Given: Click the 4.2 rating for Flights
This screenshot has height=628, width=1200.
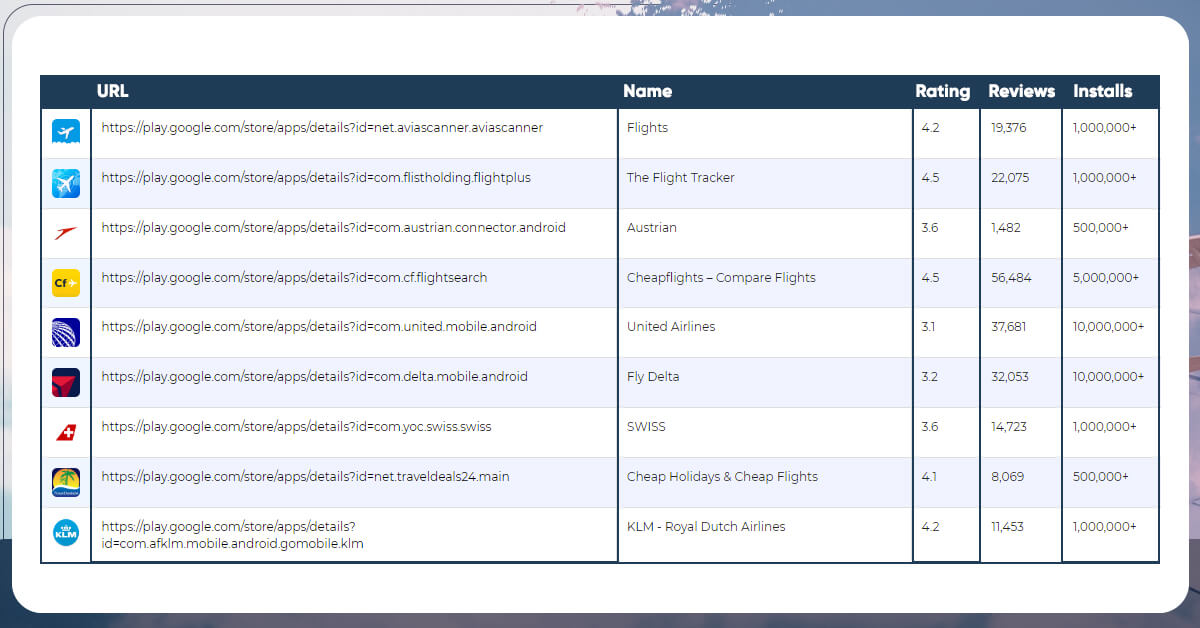Looking at the screenshot, I should click(930, 128).
